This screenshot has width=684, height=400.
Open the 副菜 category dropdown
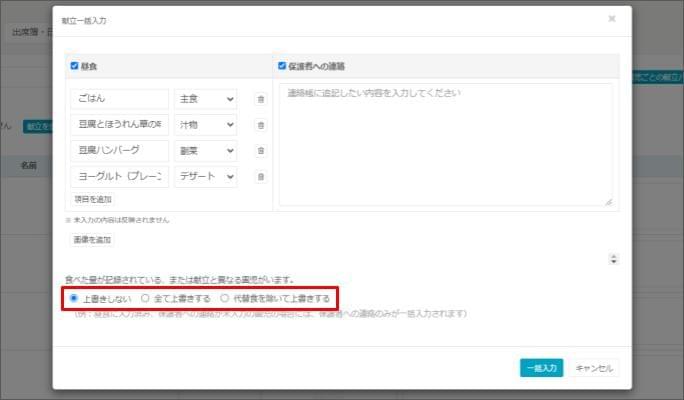pyautogui.click(x=205, y=151)
